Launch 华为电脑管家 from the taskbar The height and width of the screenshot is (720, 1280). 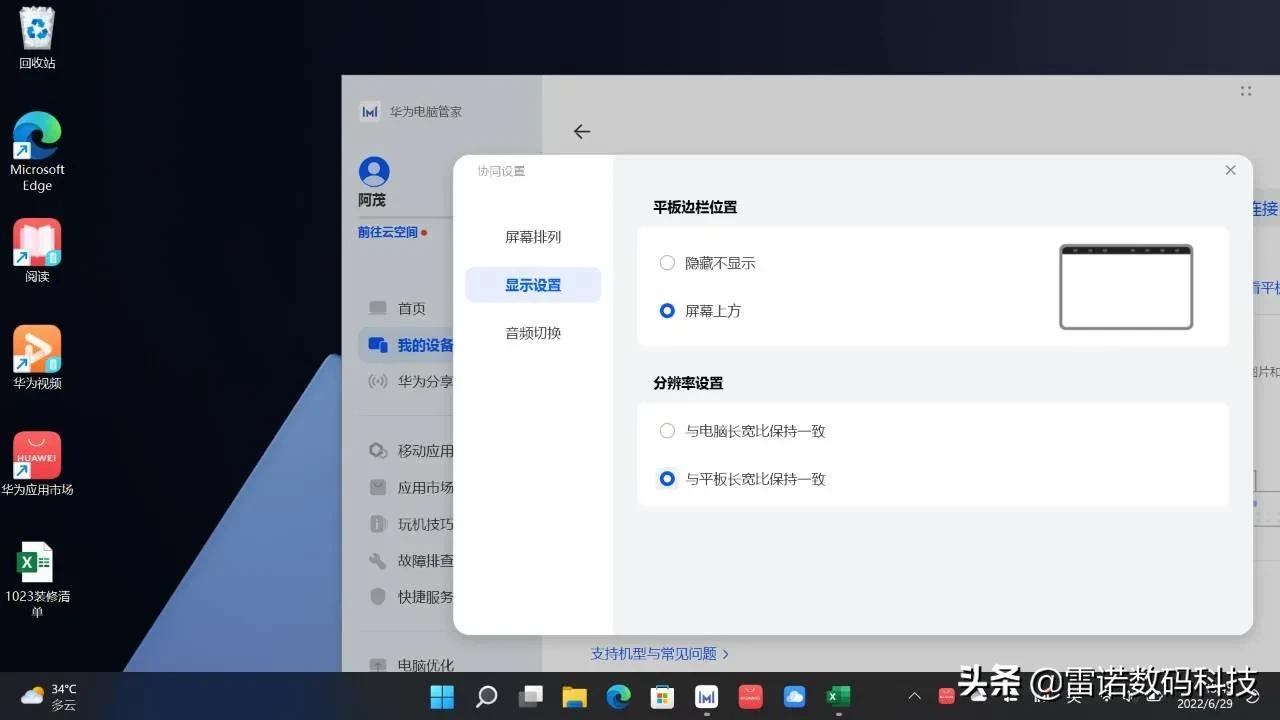click(x=706, y=695)
